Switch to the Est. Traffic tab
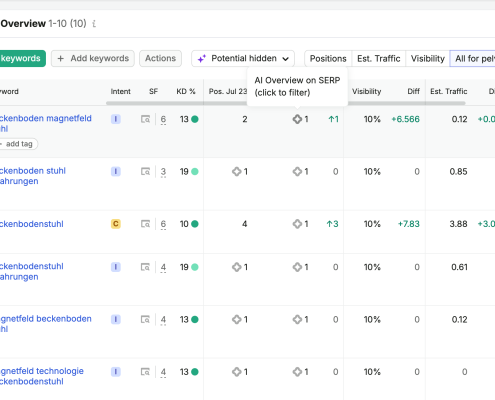The image size is (495, 400). pyautogui.click(x=379, y=59)
